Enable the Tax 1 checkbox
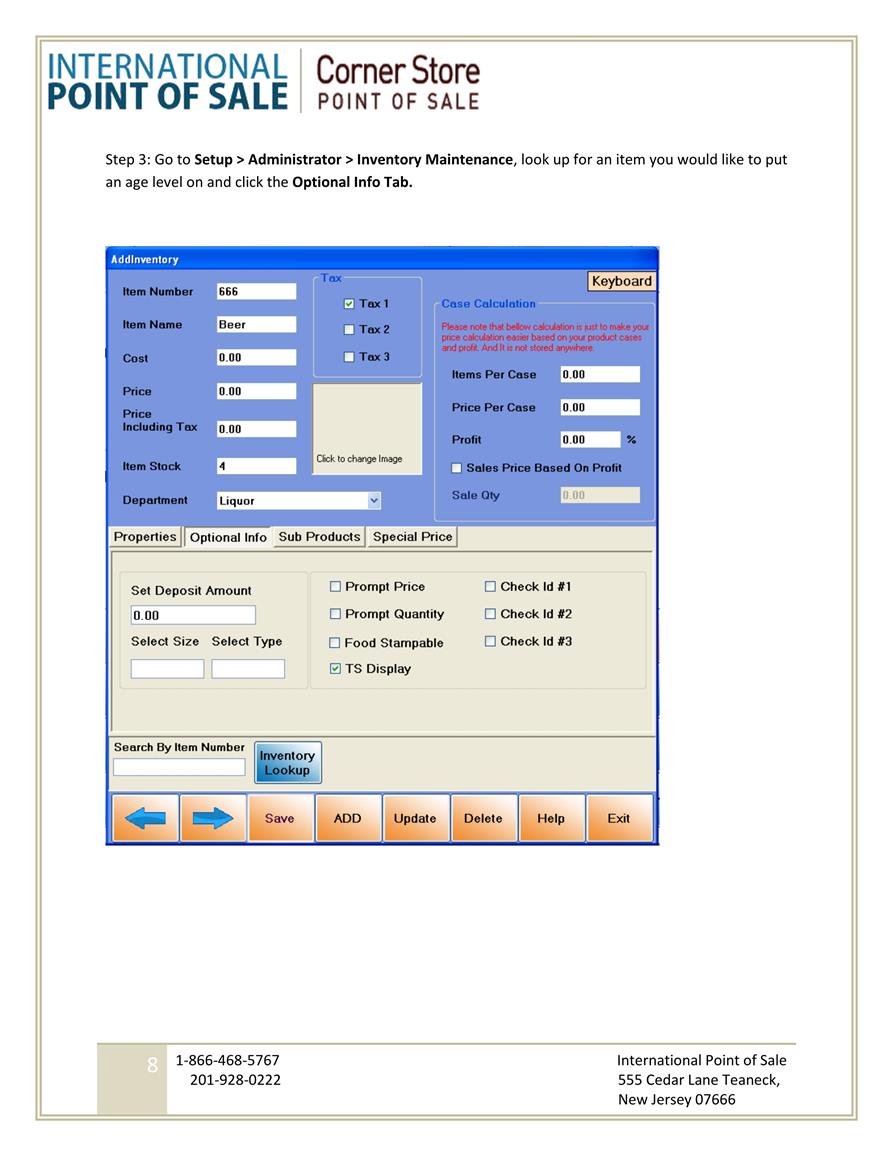The width and height of the screenshot is (892, 1155). coord(349,303)
